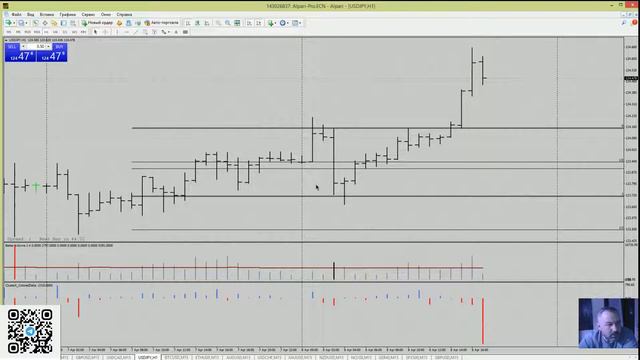Select the H4 timeframe
640x360 pixels.
pyautogui.click(x=56, y=32)
